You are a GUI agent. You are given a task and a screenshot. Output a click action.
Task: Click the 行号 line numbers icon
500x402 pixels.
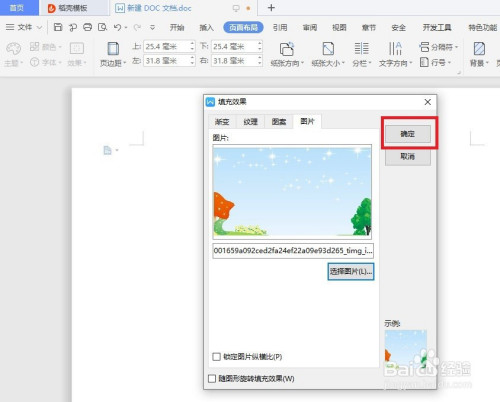pyautogui.click(x=424, y=62)
